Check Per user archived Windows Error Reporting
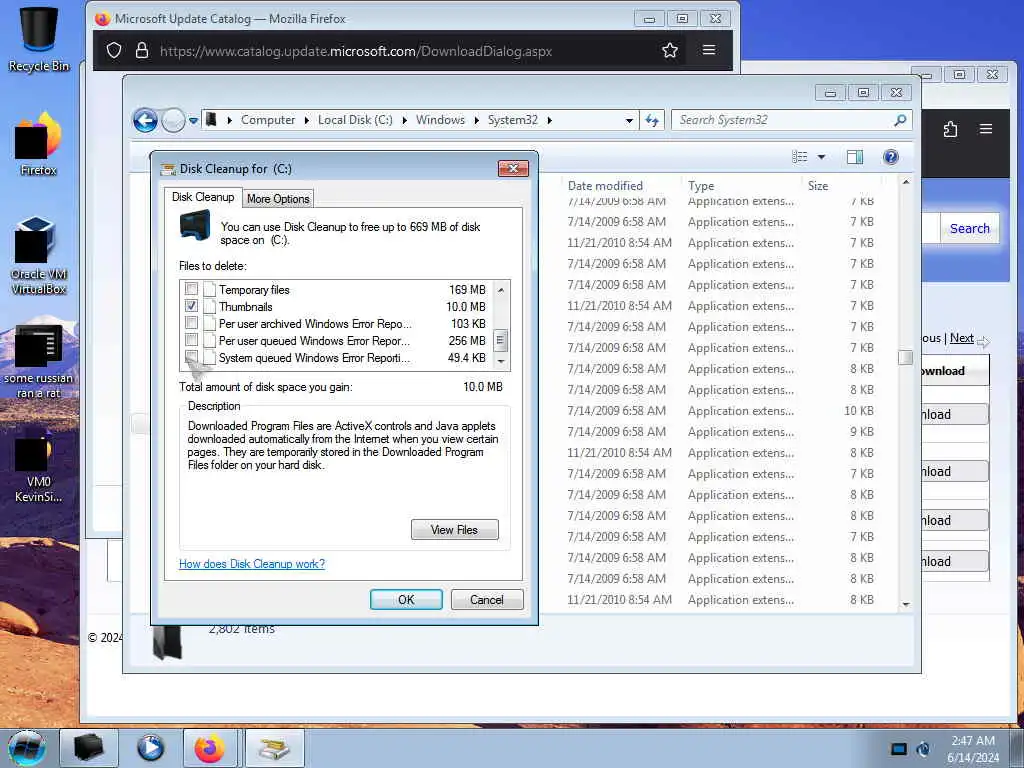Image resolution: width=1024 pixels, height=768 pixels. click(191, 323)
